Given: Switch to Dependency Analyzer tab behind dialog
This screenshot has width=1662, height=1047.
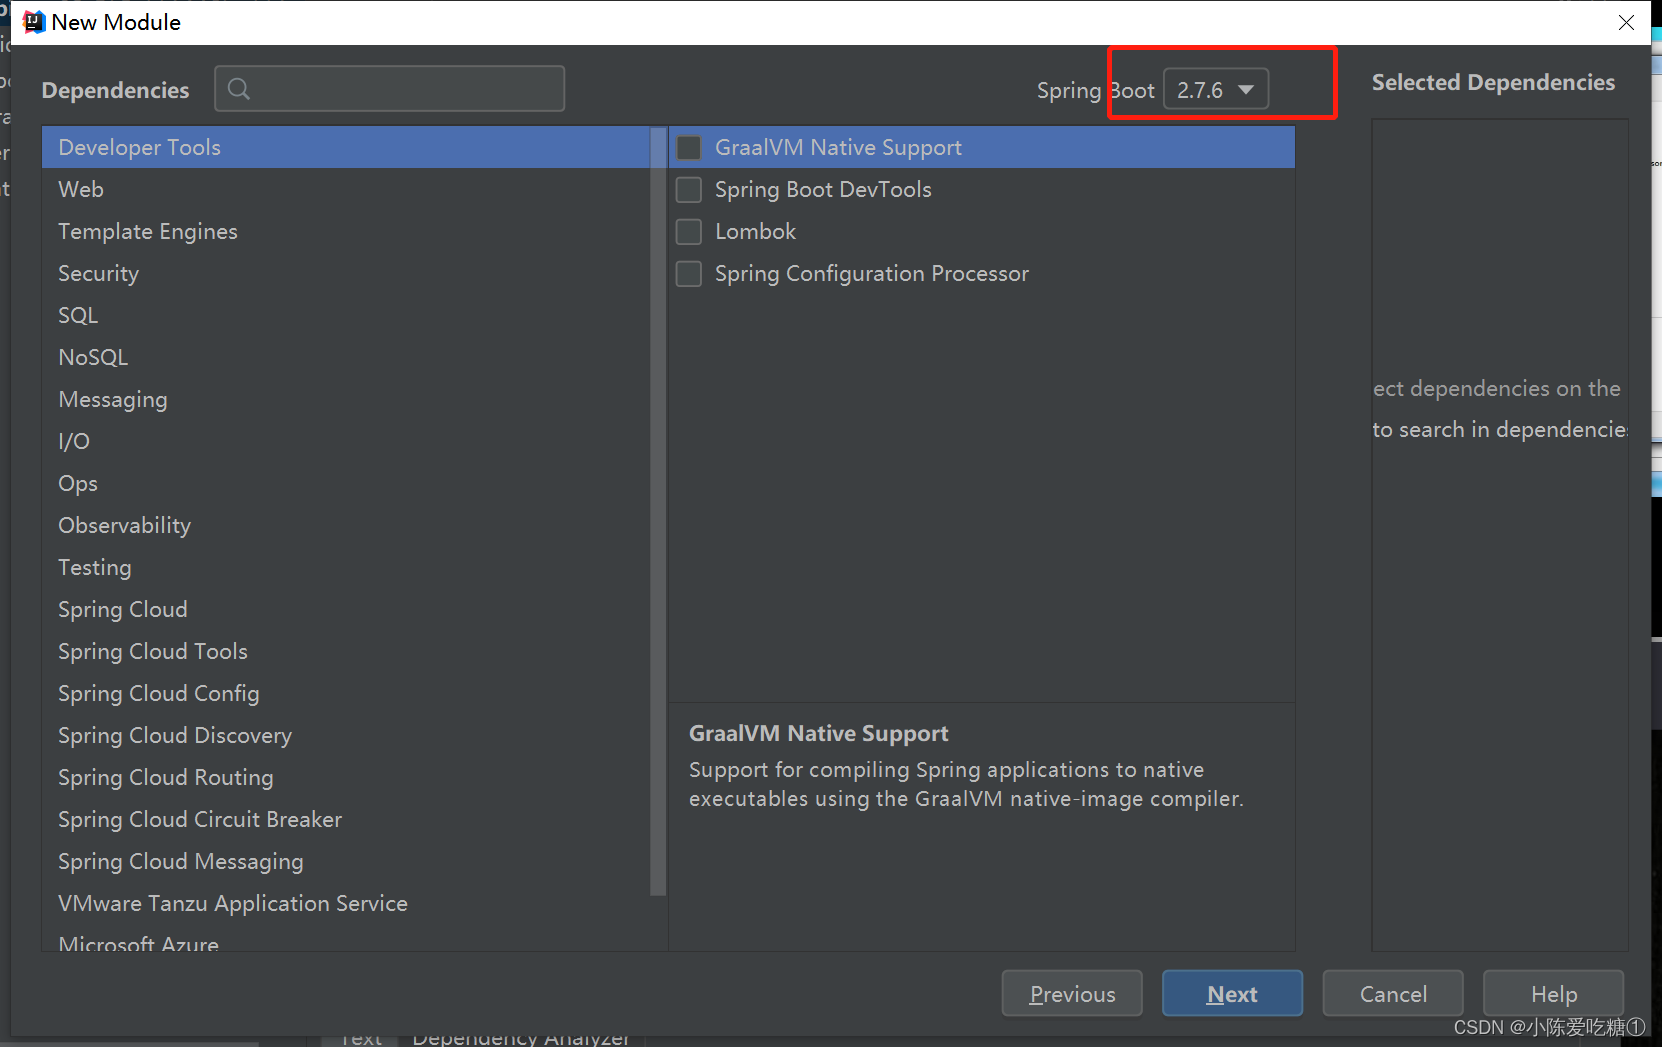Looking at the screenshot, I should [521, 1039].
